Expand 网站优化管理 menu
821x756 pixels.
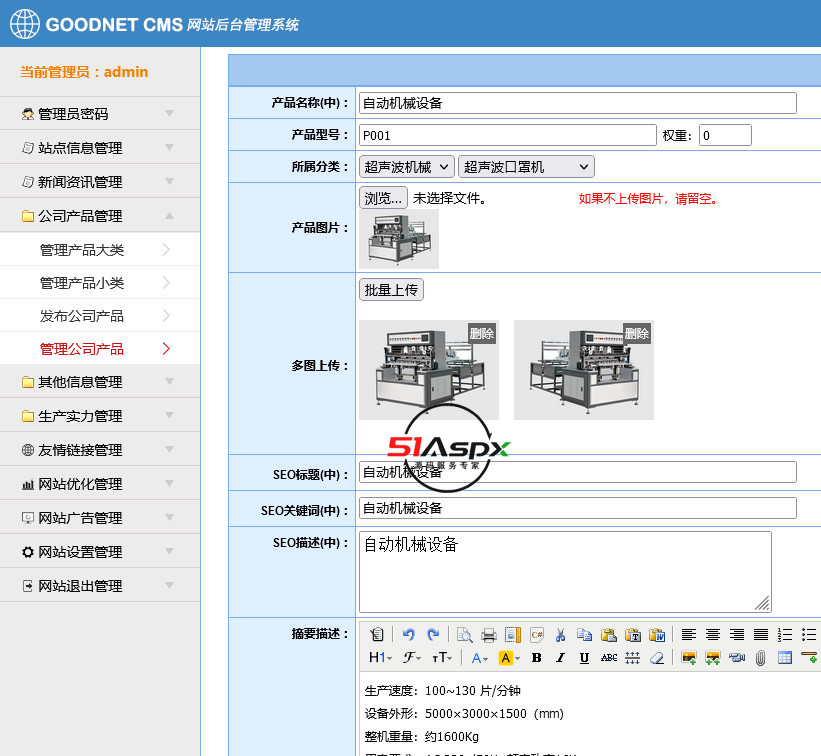click(x=100, y=484)
